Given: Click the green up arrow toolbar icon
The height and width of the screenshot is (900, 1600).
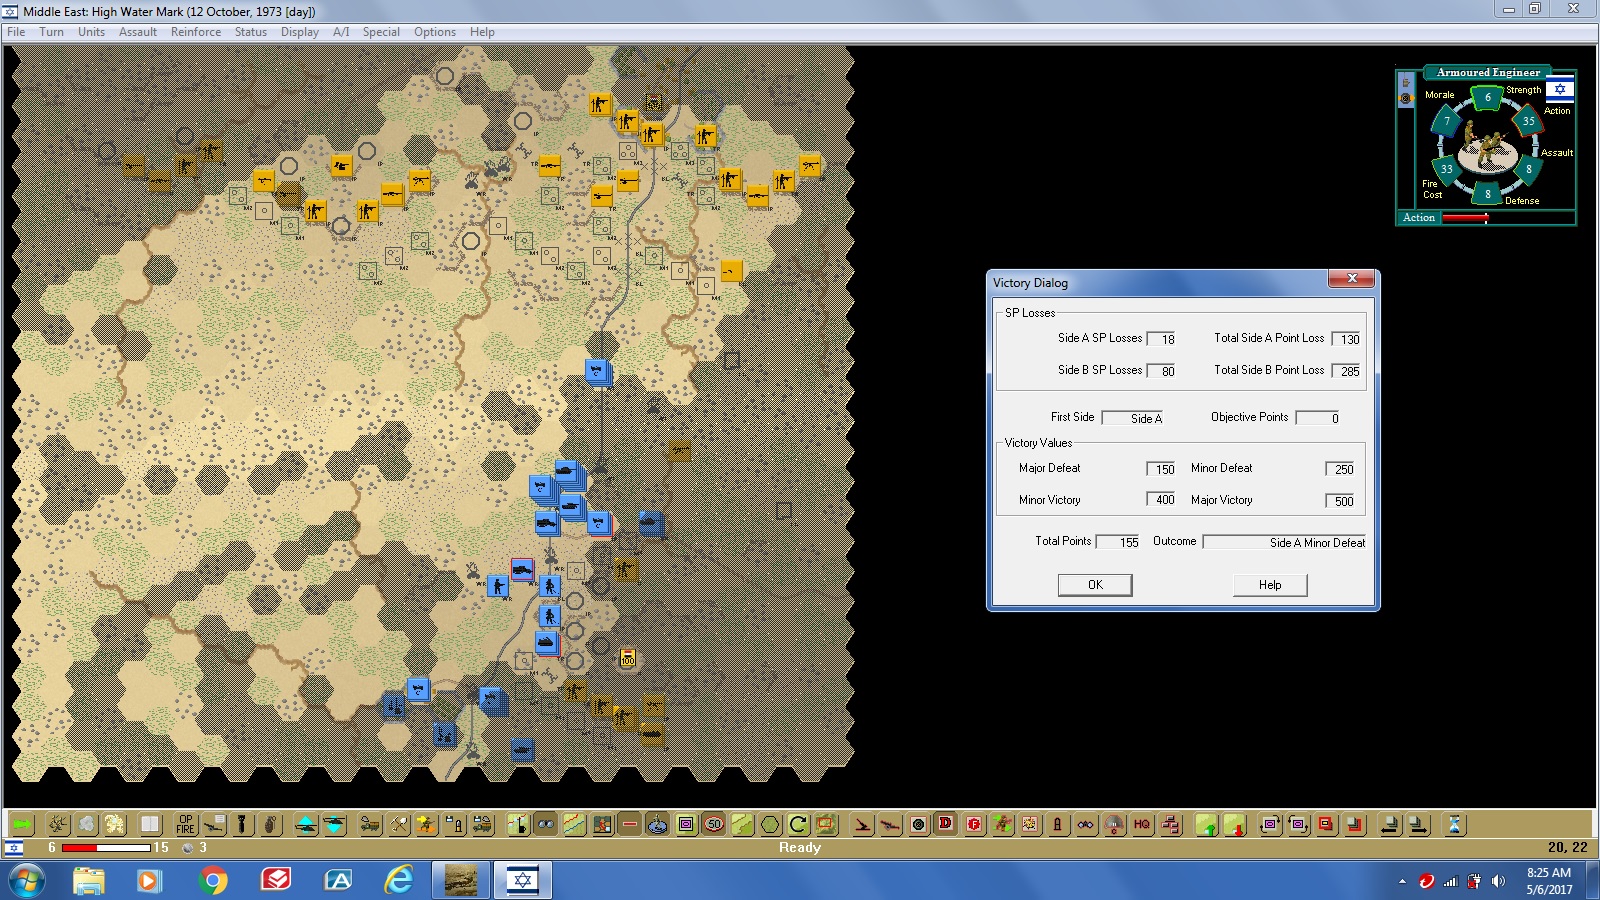Looking at the screenshot, I should click(x=1207, y=824).
